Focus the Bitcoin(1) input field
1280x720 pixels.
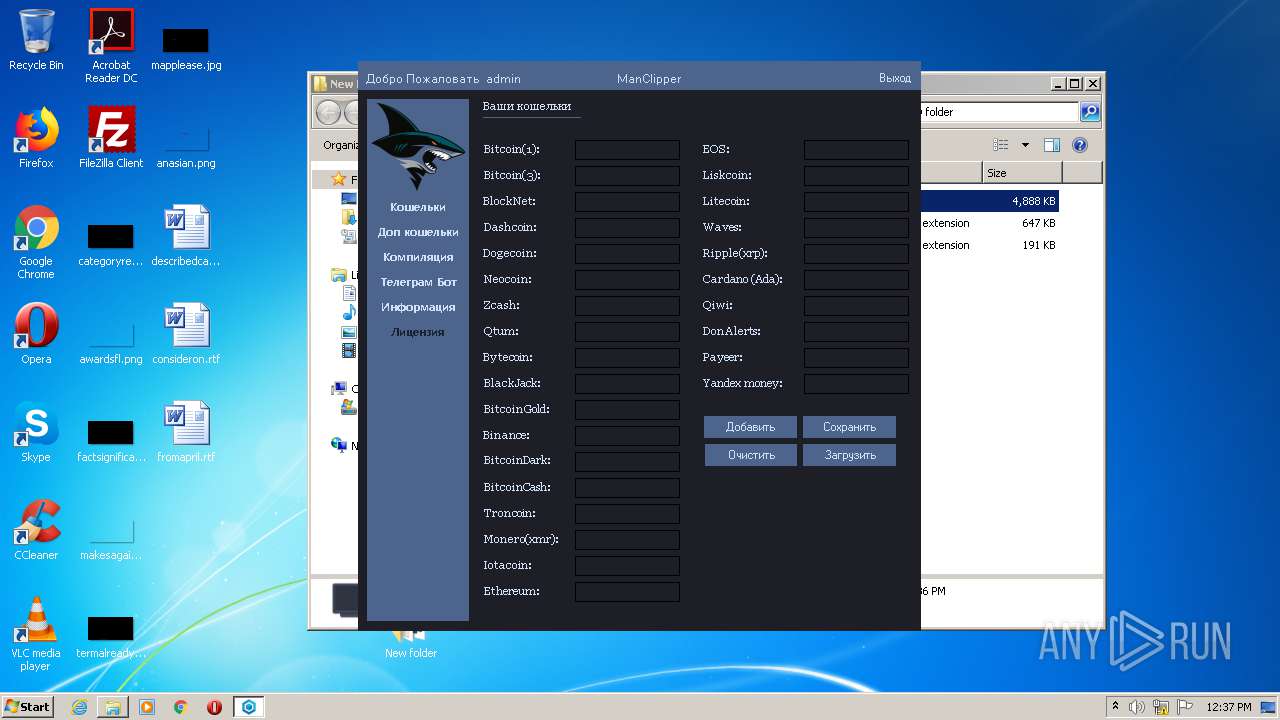627,150
